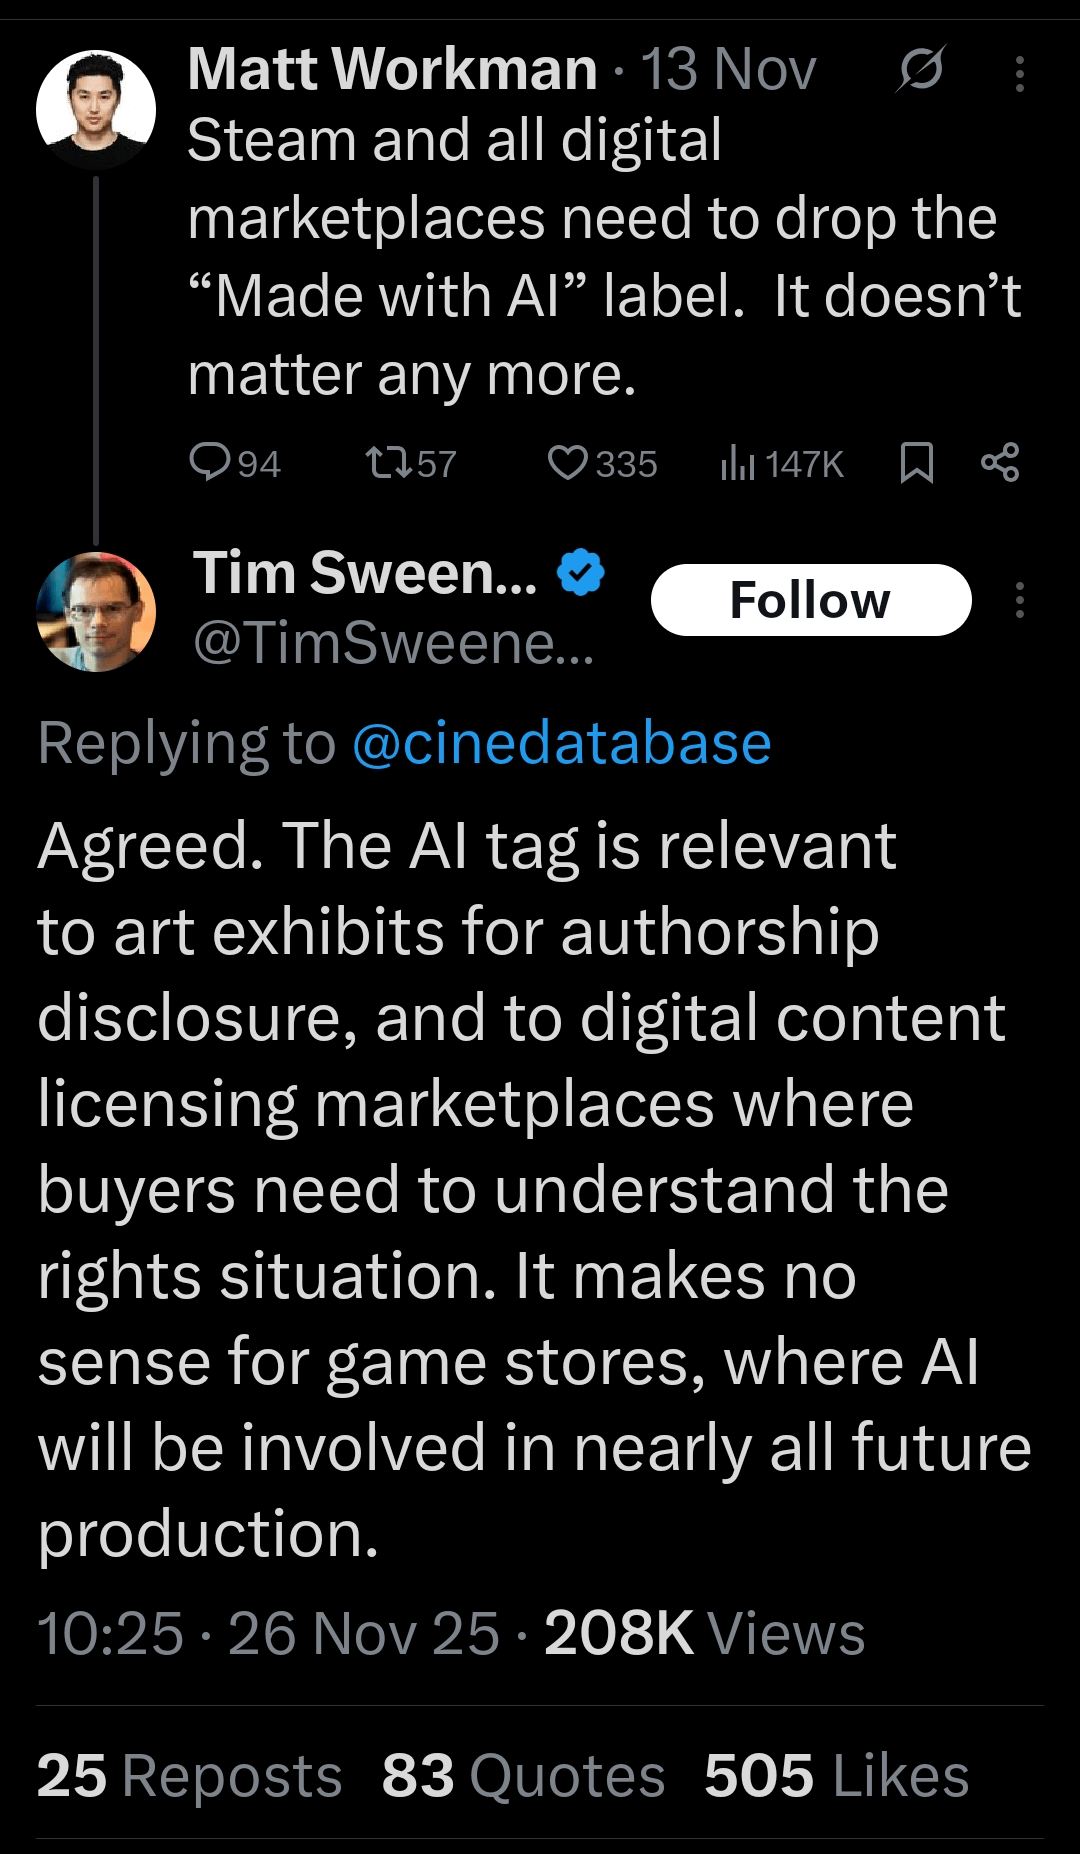Open more options next to Follow button
Screen dimensions: 1080x1854
click(x=1019, y=600)
